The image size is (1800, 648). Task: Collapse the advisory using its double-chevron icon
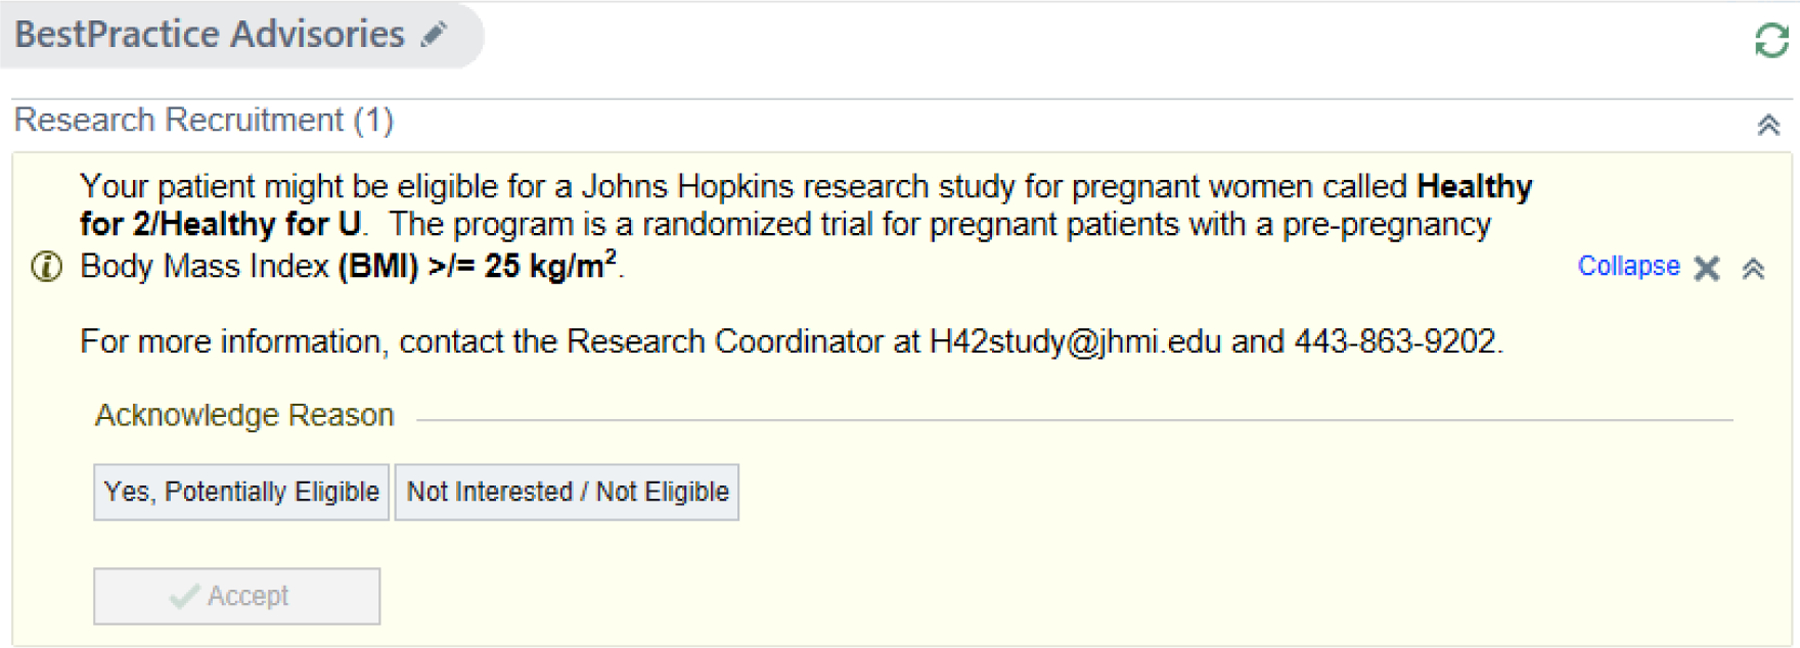click(1753, 268)
